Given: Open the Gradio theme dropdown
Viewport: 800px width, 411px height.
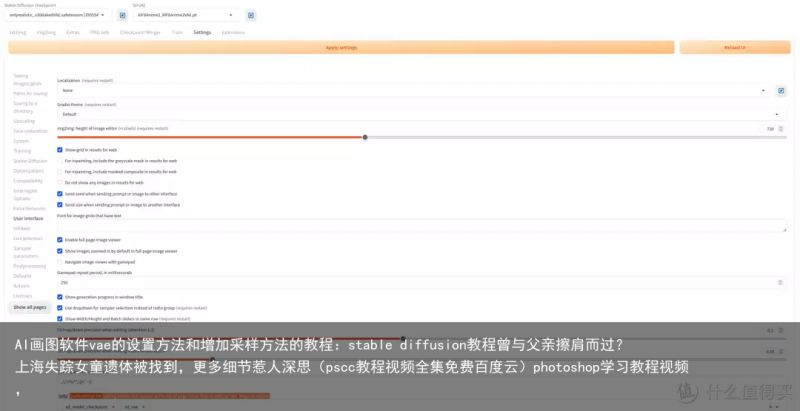Looking at the screenshot, I should point(421,114).
